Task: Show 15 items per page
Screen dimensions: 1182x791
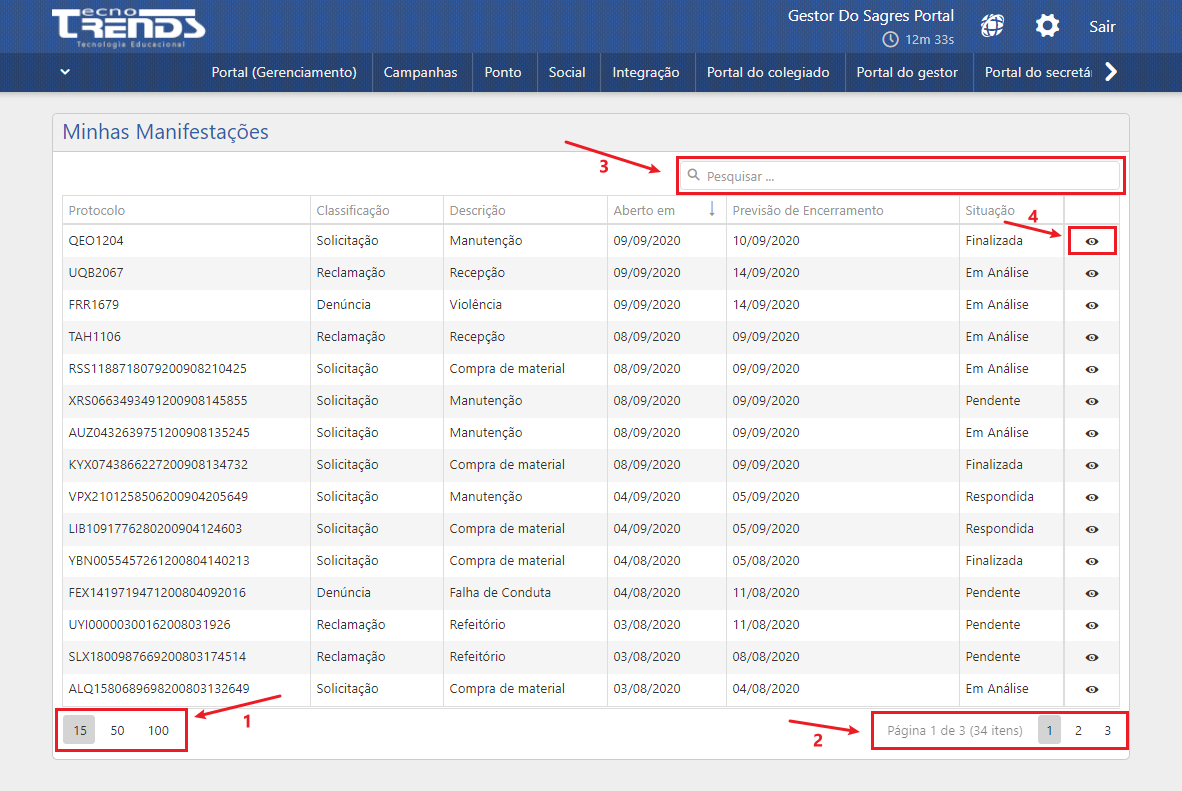Action: [x=79, y=730]
